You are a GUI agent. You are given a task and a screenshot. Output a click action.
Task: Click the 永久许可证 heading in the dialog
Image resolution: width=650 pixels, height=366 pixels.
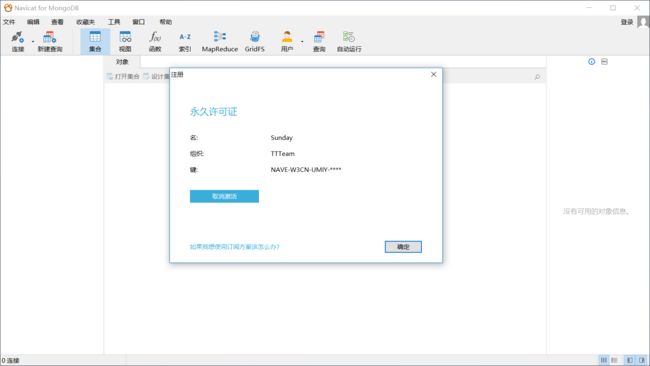pyautogui.click(x=213, y=111)
